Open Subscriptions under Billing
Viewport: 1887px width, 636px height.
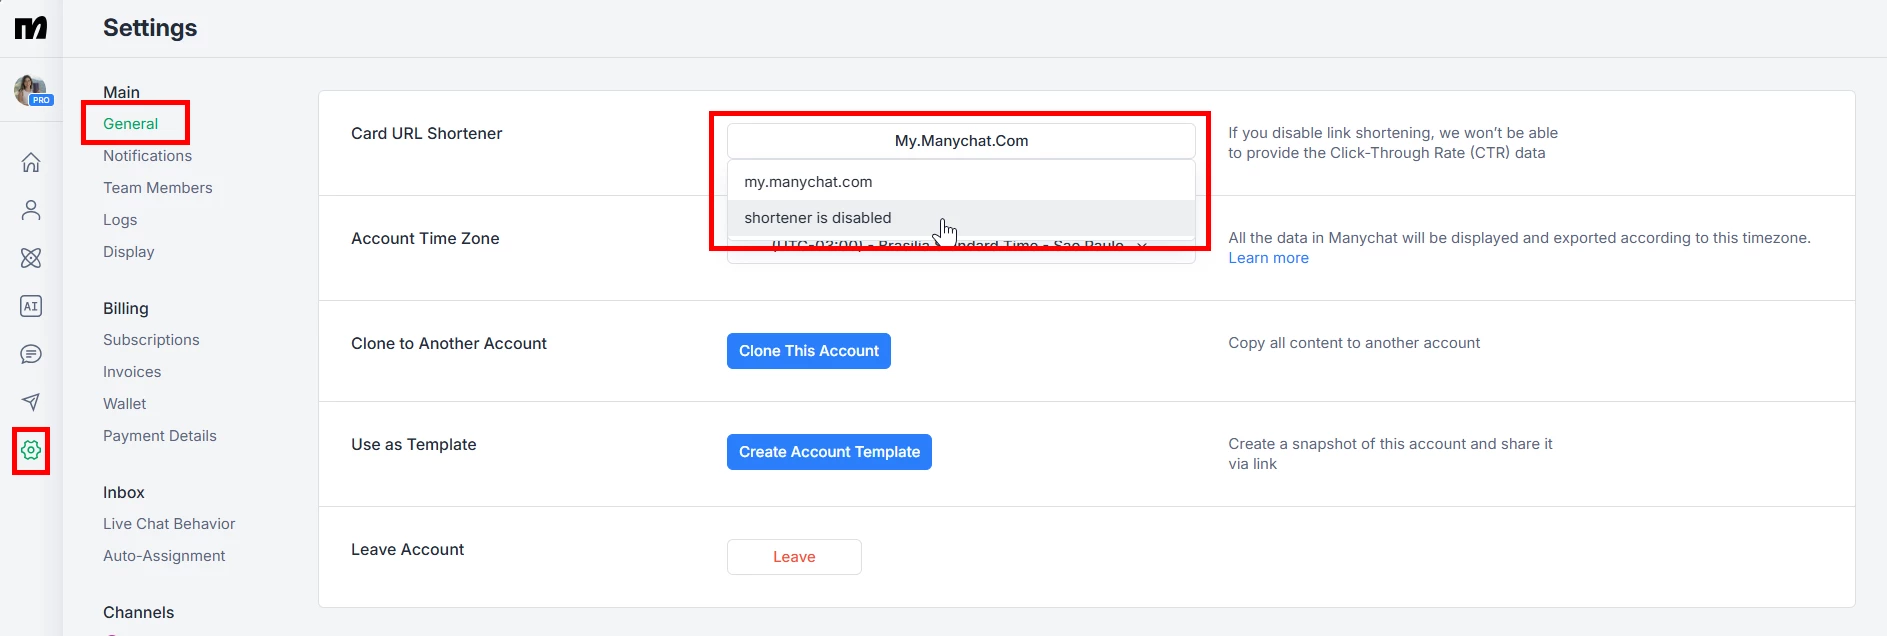pyautogui.click(x=151, y=340)
